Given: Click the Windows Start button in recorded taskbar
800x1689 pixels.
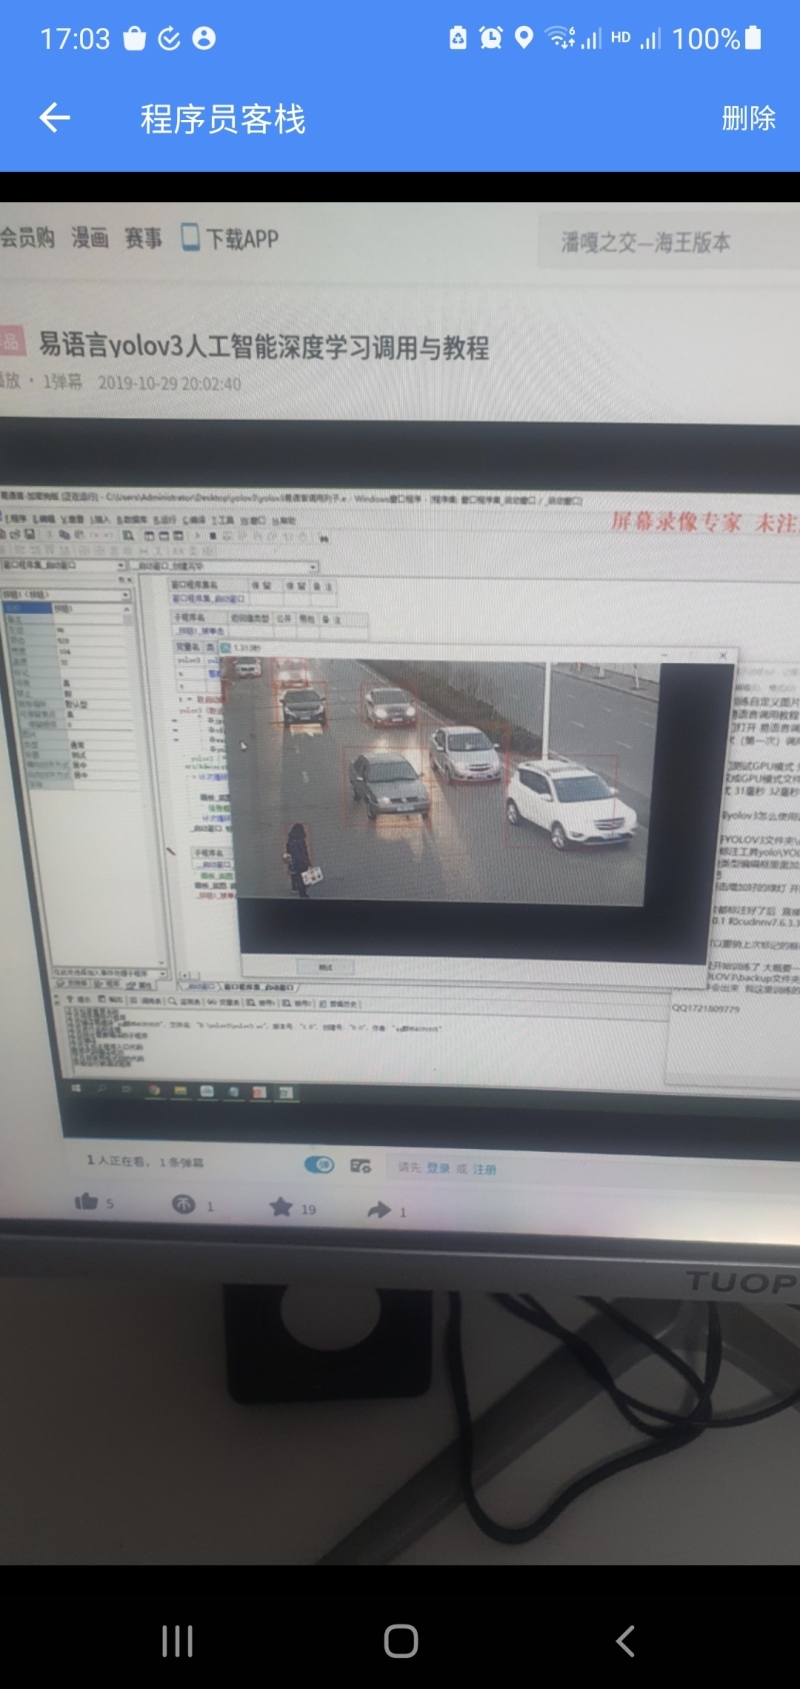Looking at the screenshot, I should coord(76,1088).
